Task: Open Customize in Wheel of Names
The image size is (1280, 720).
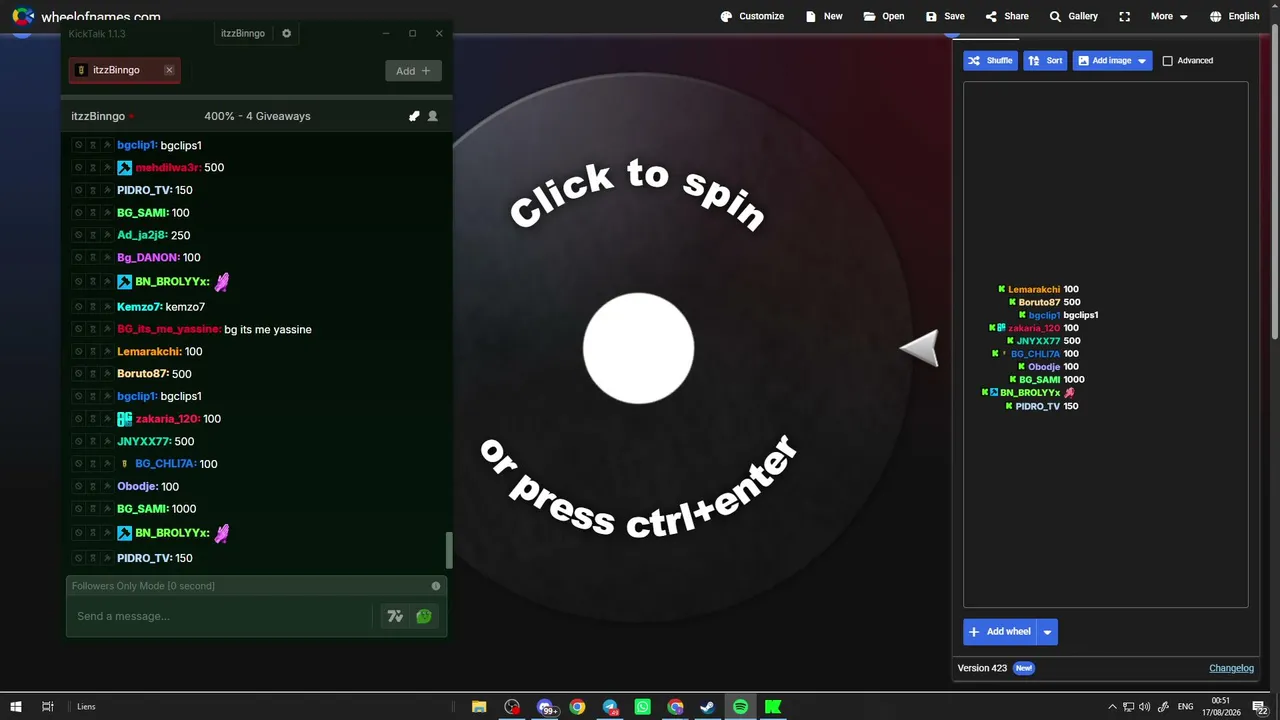Action: tap(752, 16)
